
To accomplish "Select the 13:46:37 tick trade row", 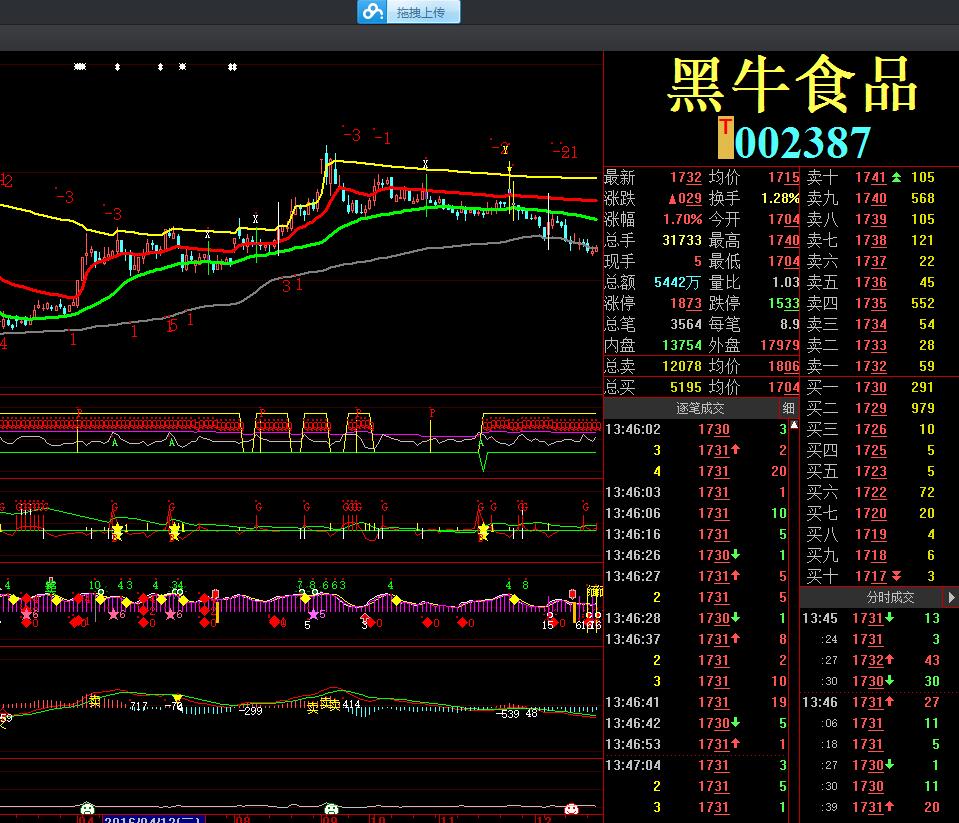I will (696, 639).
